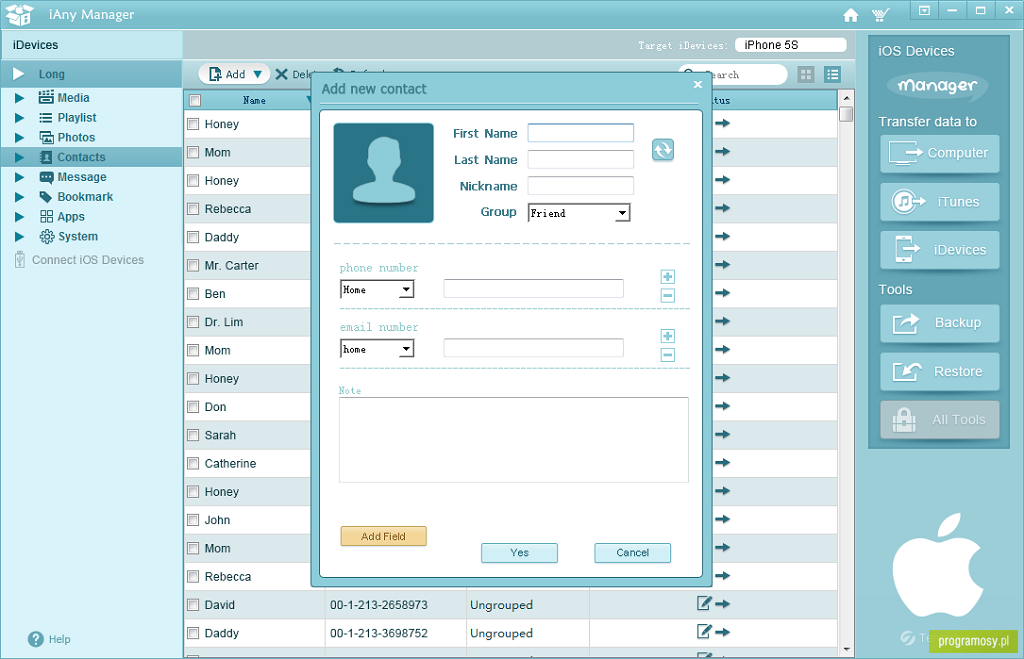Collapse the Long device tree arrow

18,74
